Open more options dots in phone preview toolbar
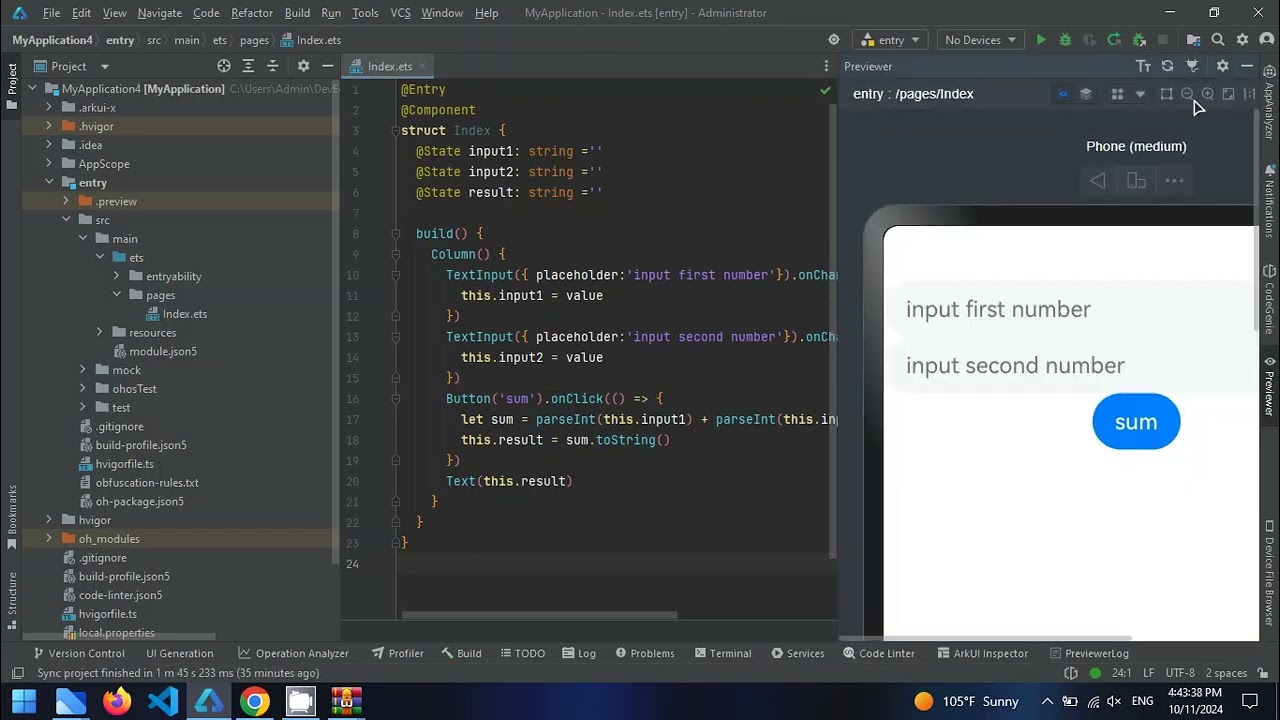Image resolution: width=1280 pixels, height=720 pixels. (x=1174, y=181)
